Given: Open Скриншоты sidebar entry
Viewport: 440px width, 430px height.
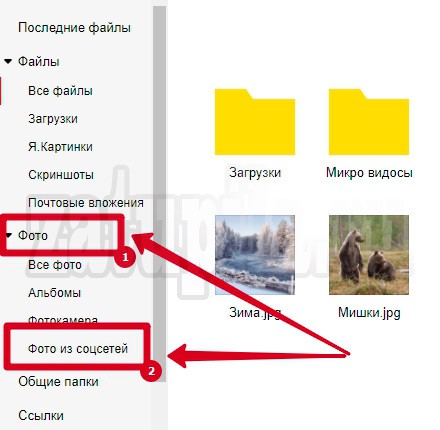Looking at the screenshot, I should [61, 175].
